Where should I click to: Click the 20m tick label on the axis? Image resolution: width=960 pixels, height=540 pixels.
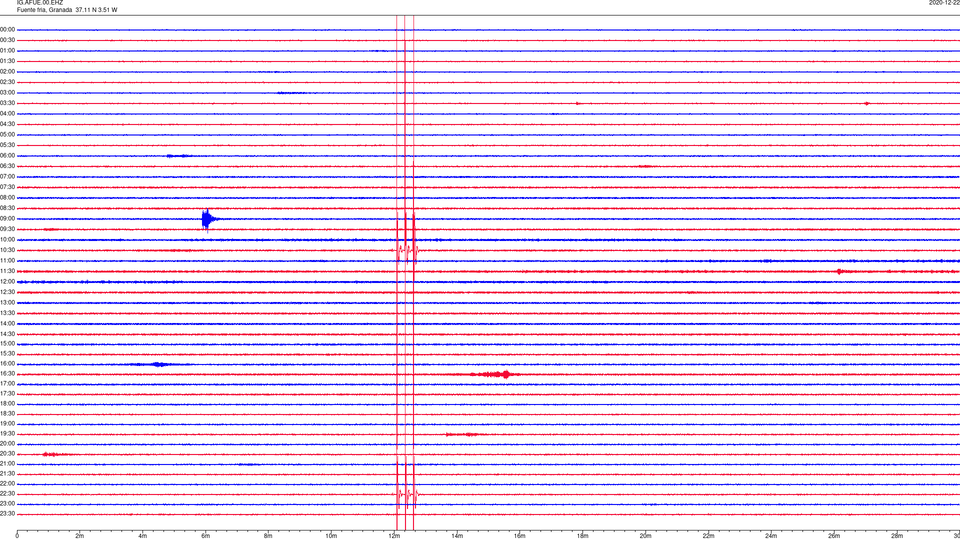[x=645, y=536]
